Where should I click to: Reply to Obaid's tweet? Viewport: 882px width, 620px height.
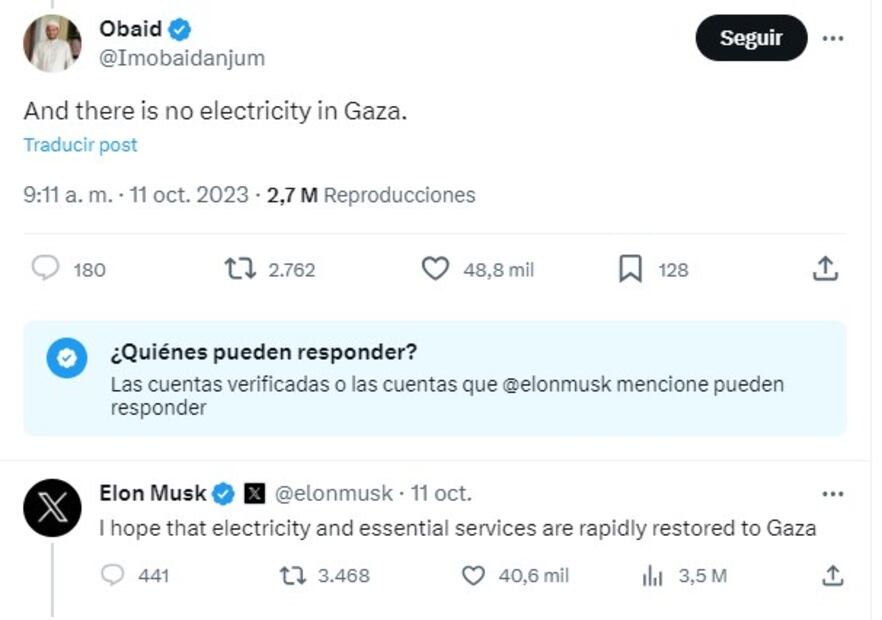(x=43, y=269)
